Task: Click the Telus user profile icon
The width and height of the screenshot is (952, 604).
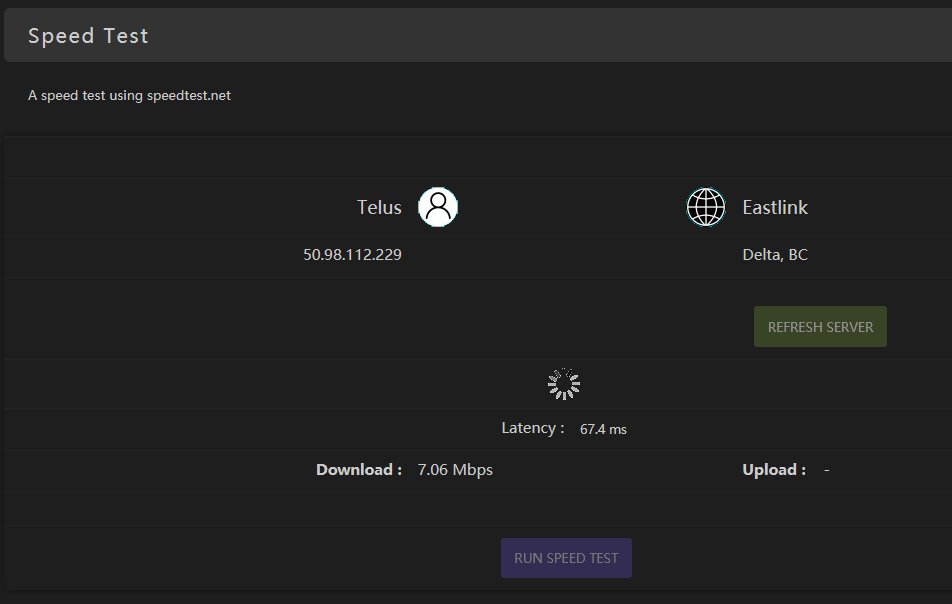Action: [437, 207]
